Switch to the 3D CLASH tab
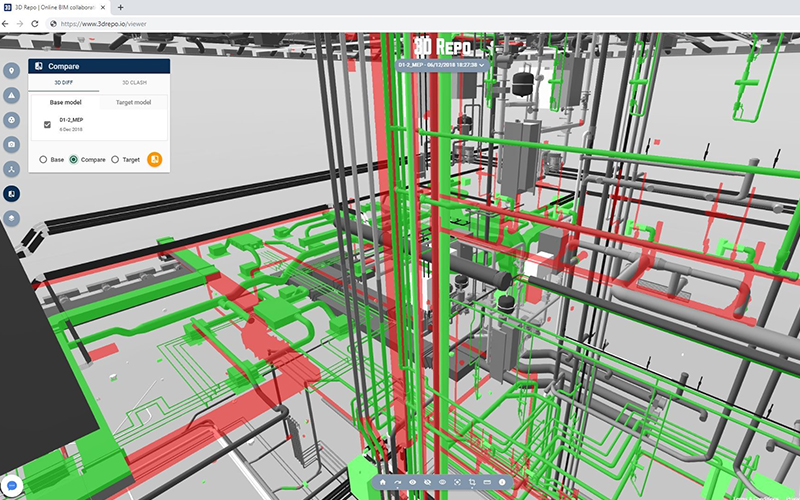The width and height of the screenshot is (800, 500). pyautogui.click(x=133, y=83)
